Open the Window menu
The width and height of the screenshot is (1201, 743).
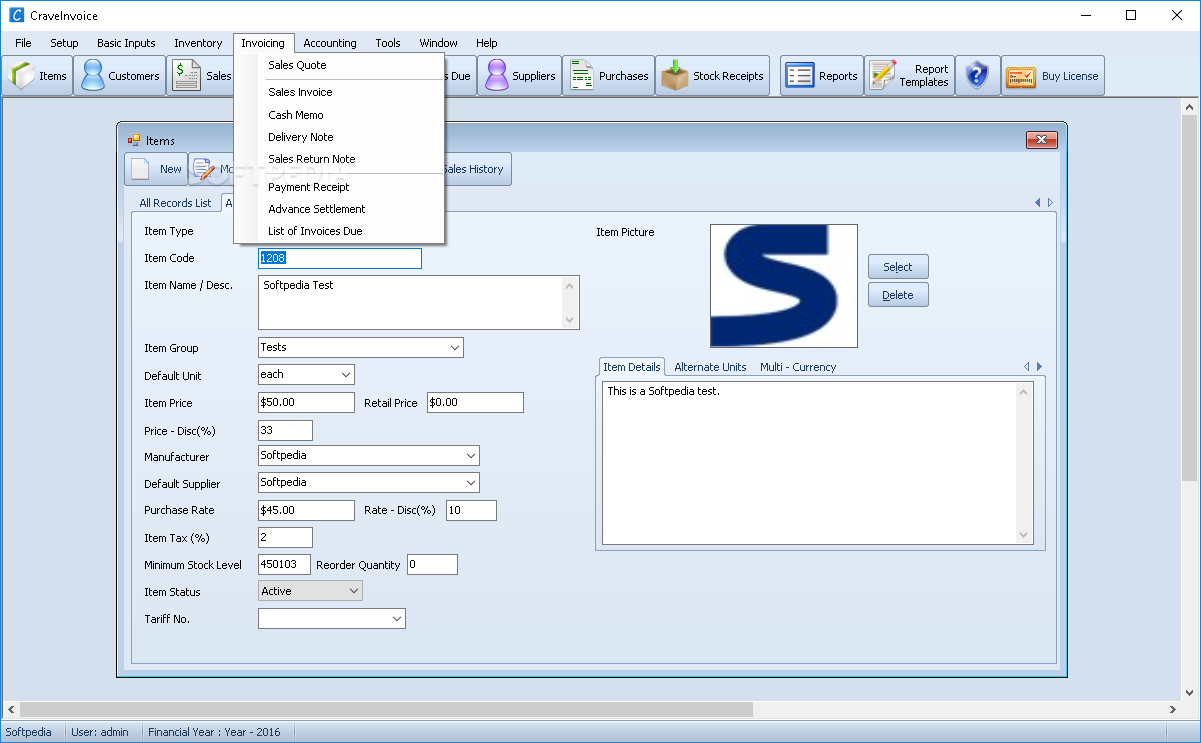(x=438, y=43)
